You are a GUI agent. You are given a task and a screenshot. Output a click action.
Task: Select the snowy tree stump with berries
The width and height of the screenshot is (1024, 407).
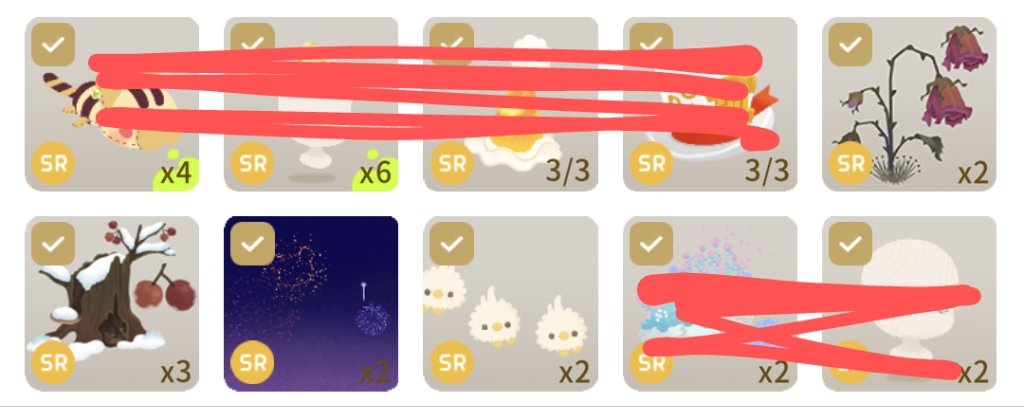pyautogui.click(x=112, y=303)
